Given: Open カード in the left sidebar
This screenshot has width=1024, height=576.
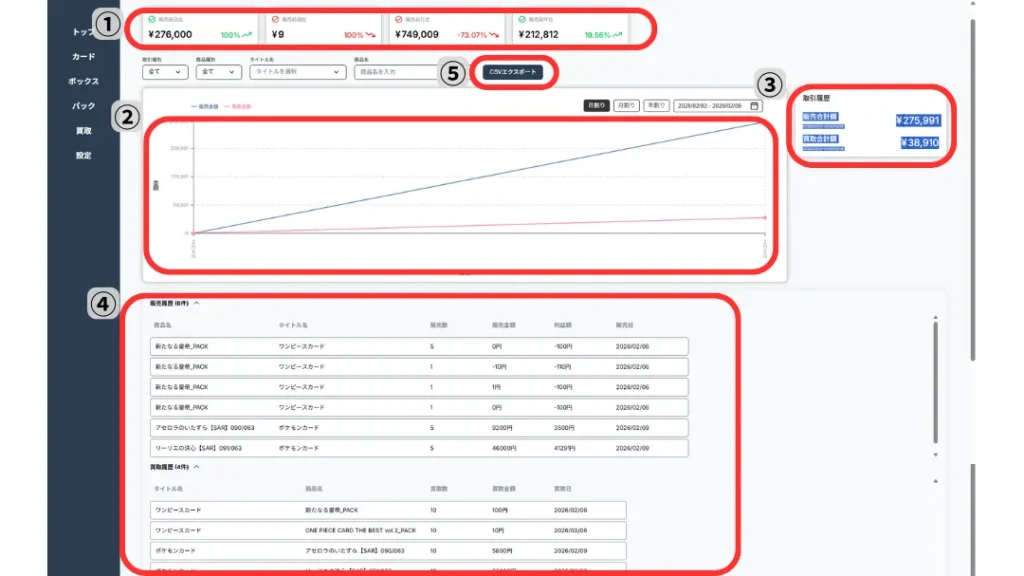Looking at the screenshot, I should pos(84,57).
